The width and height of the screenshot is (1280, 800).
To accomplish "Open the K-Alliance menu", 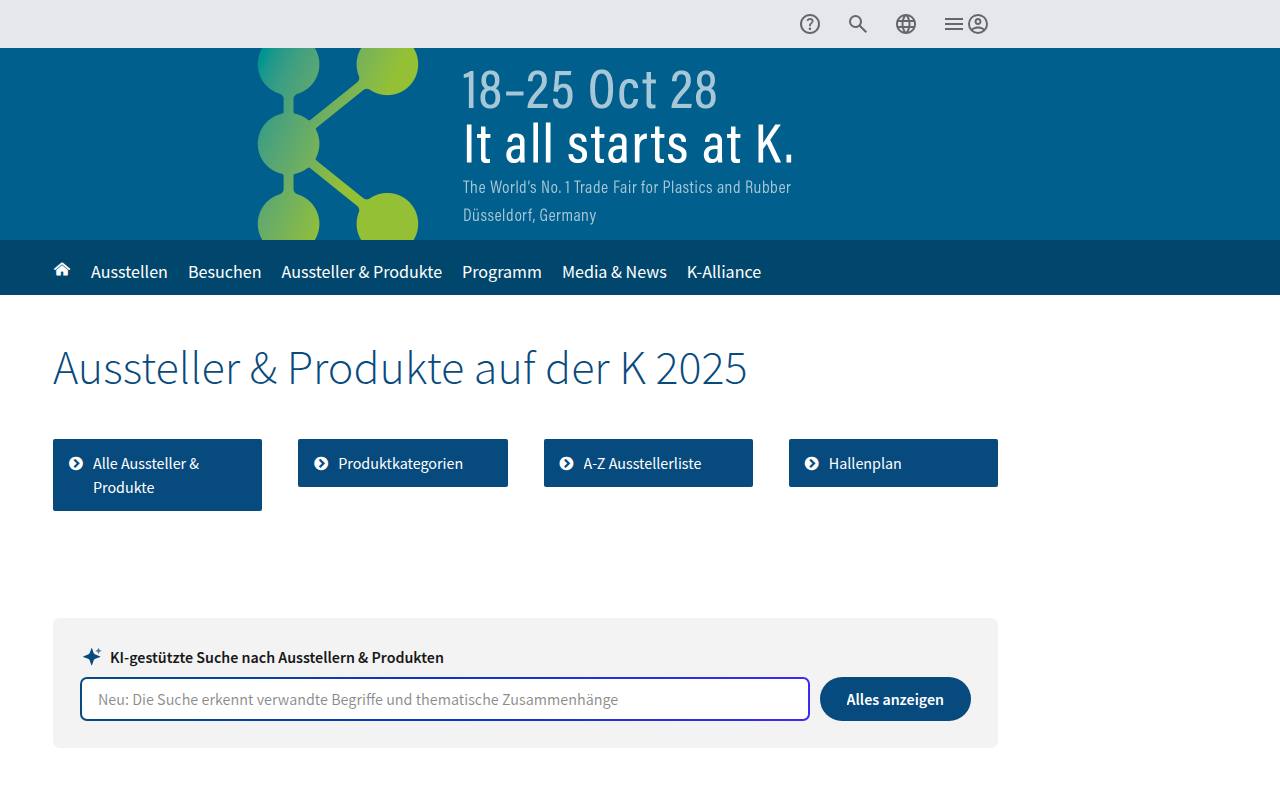I will [724, 272].
